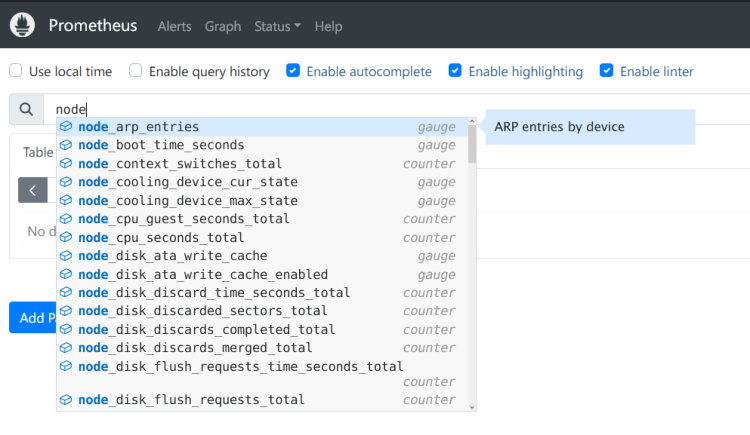This screenshot has height=435, width=750.
Task: Click the cube icon beside node_disk_flush_requests_total
Action: click(x=66, y=400)
